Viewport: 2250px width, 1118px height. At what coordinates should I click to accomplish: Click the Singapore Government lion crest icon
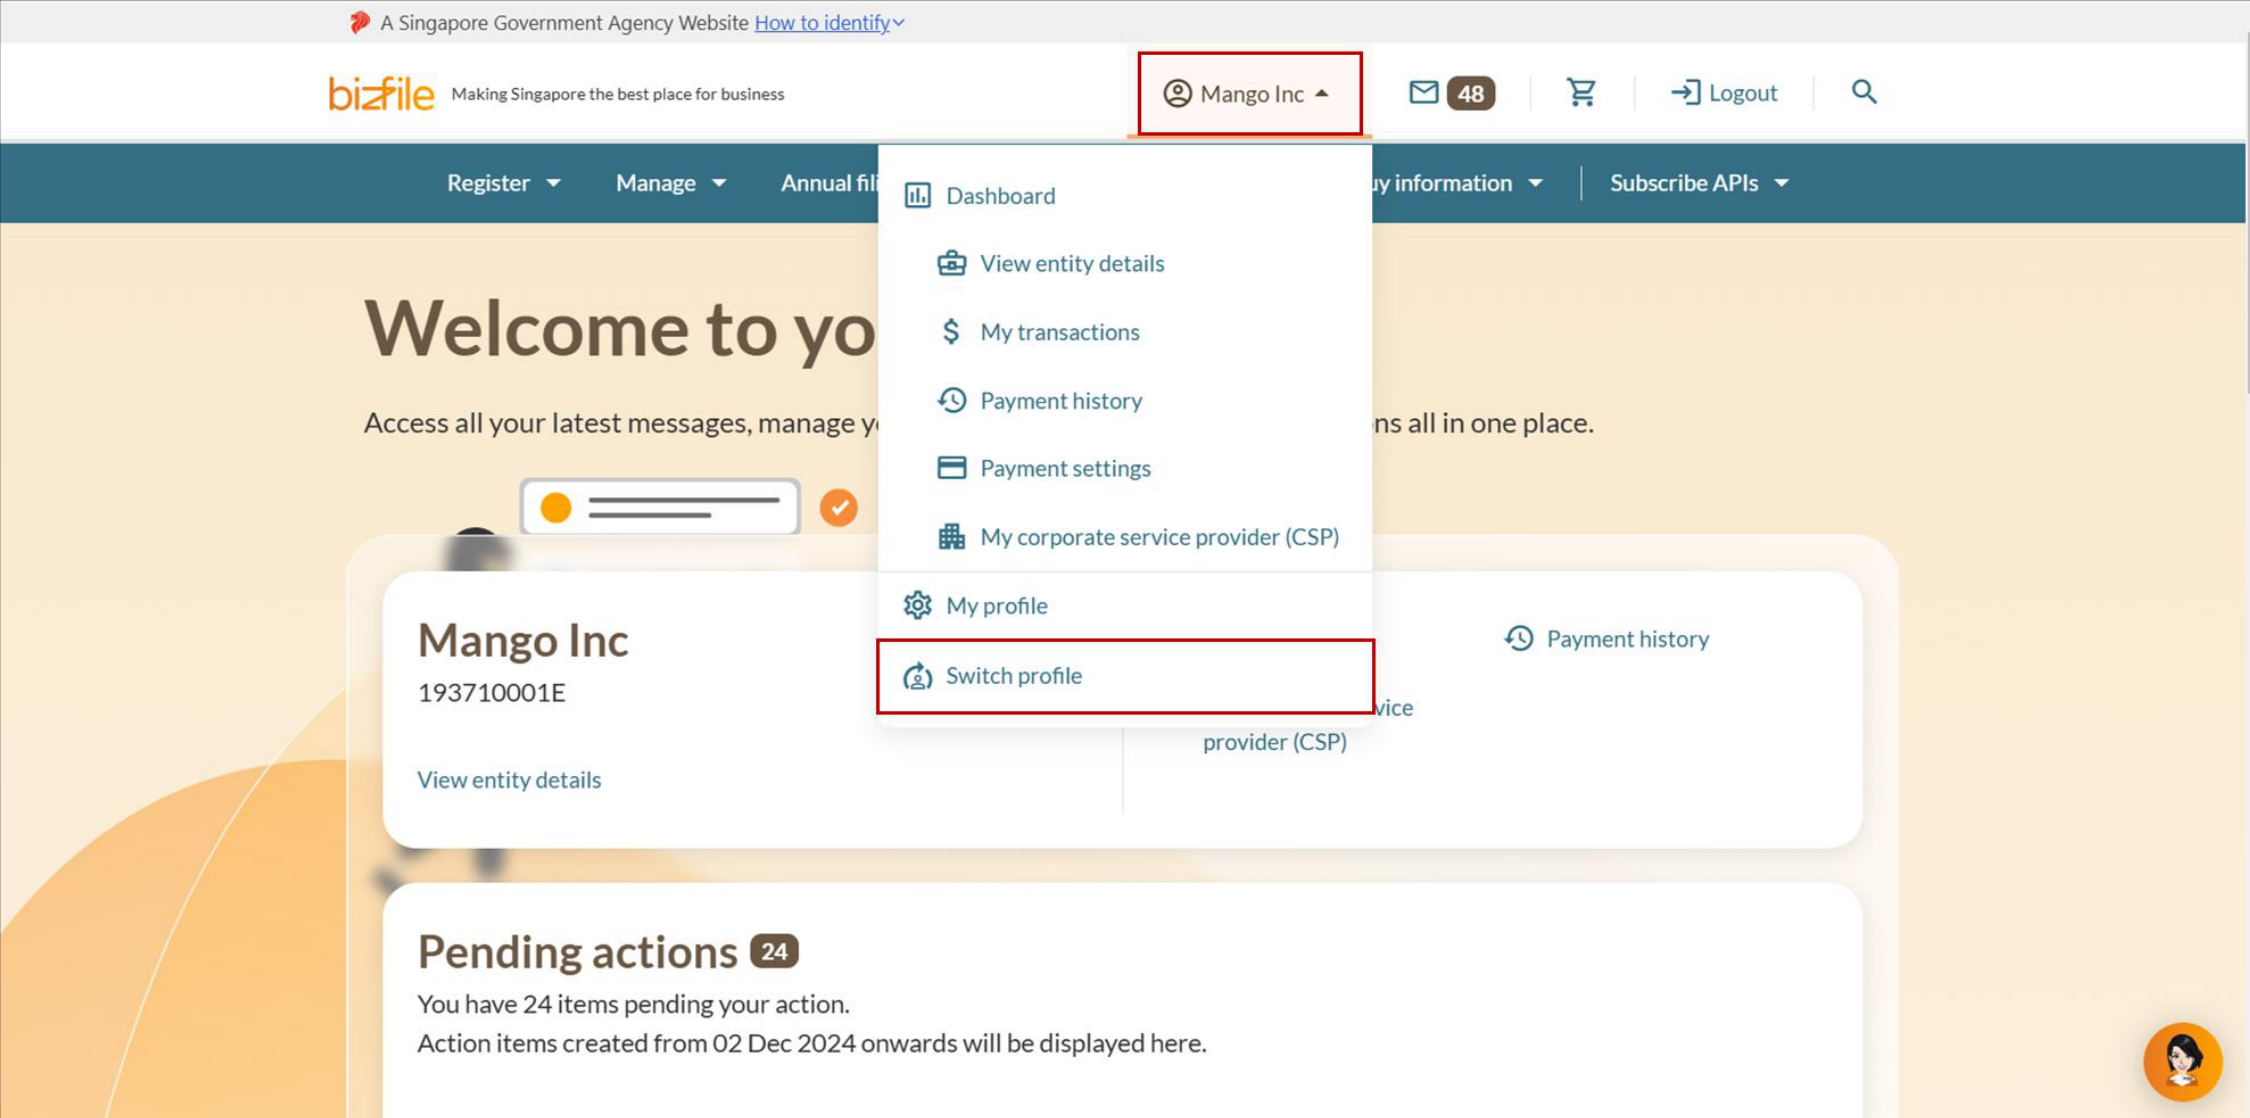360,22
